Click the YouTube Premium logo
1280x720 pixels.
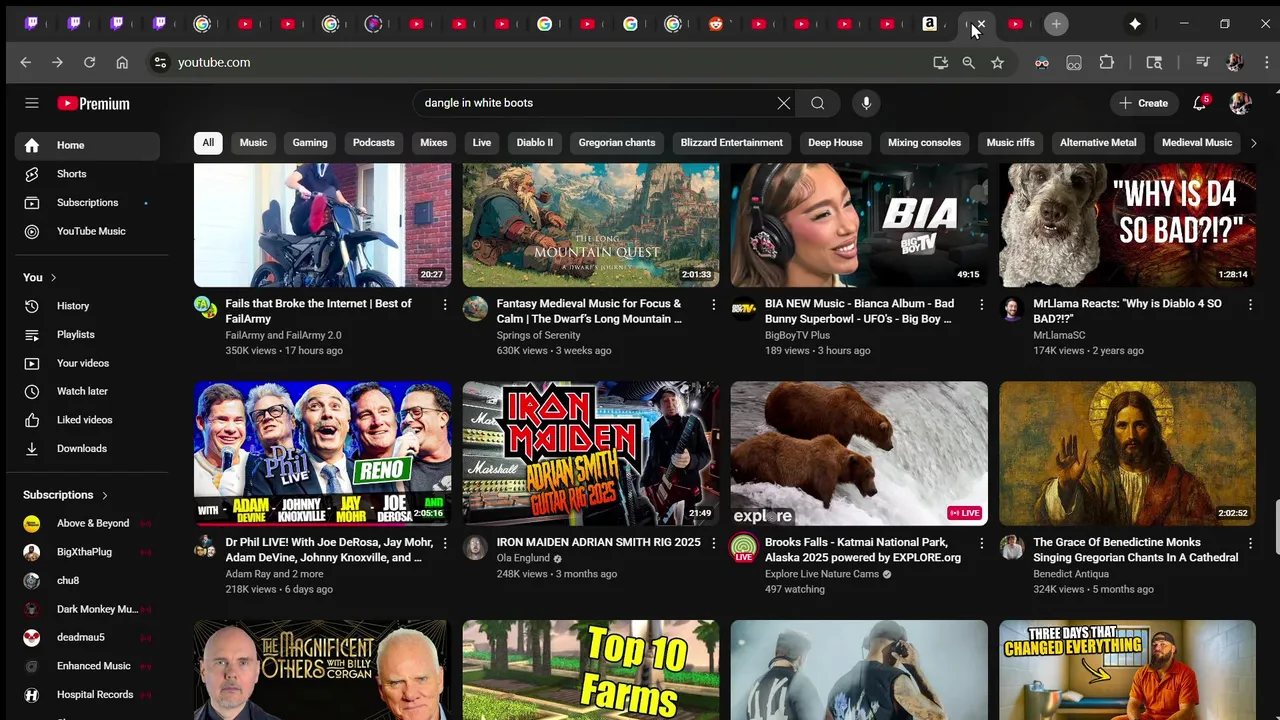[93, 103]
